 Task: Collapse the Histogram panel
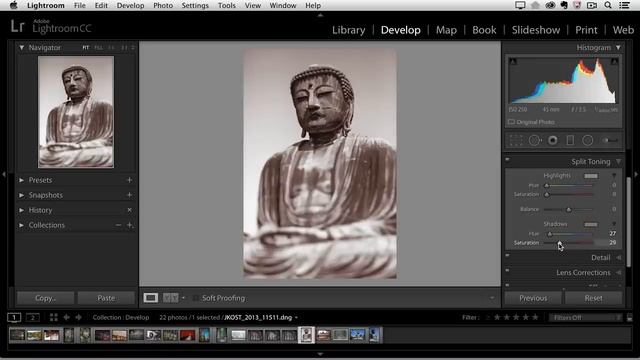point(618,48)
